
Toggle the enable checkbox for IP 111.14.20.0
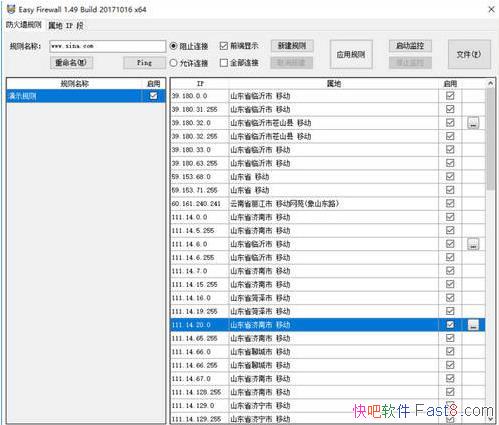click(450, 325)
